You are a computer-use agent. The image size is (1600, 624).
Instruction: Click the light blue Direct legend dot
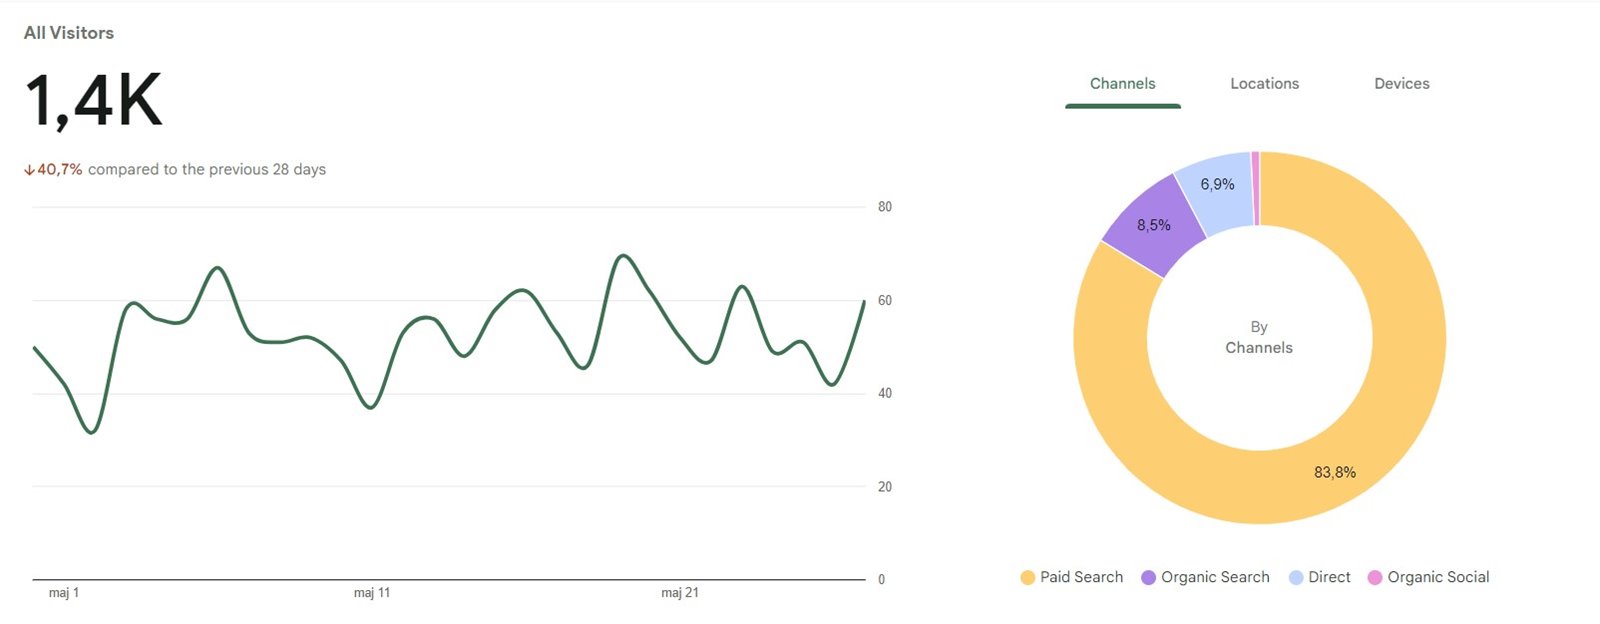tap(1296, 578)
